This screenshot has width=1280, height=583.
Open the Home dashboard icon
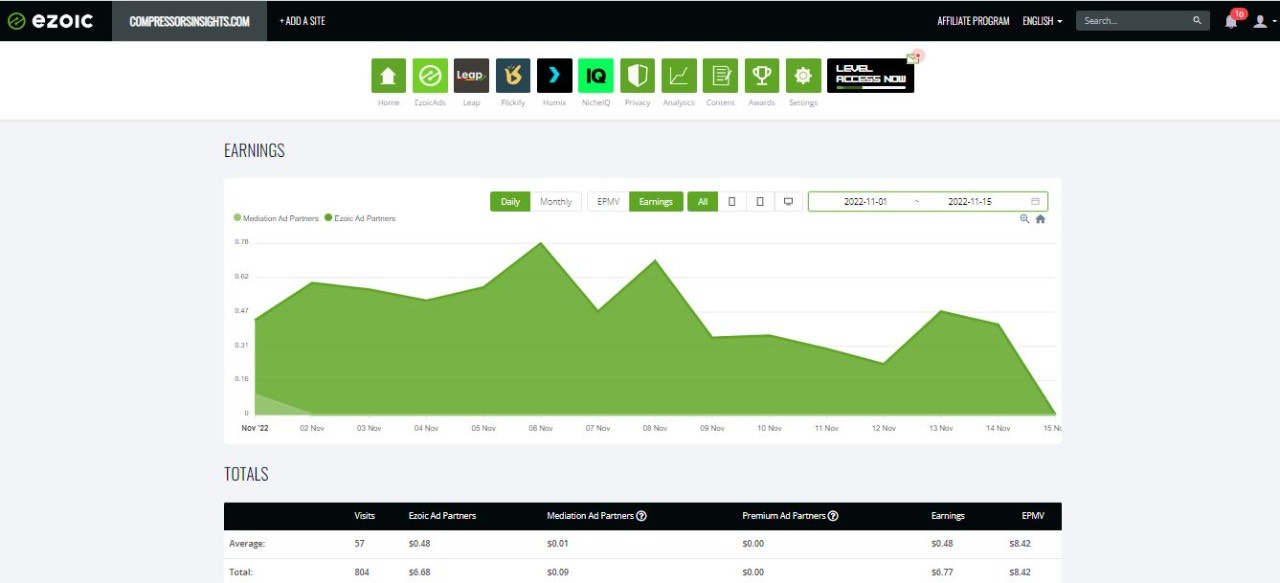(x=388, y=75)
